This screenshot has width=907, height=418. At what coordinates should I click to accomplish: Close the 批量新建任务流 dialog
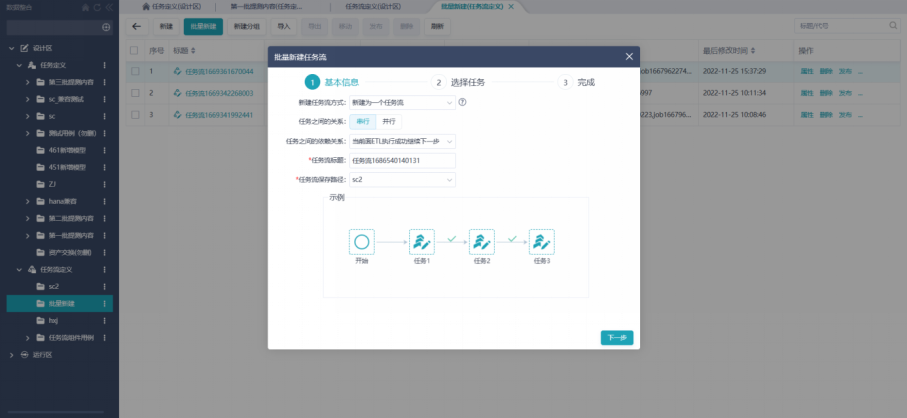[x=628, y=57]
